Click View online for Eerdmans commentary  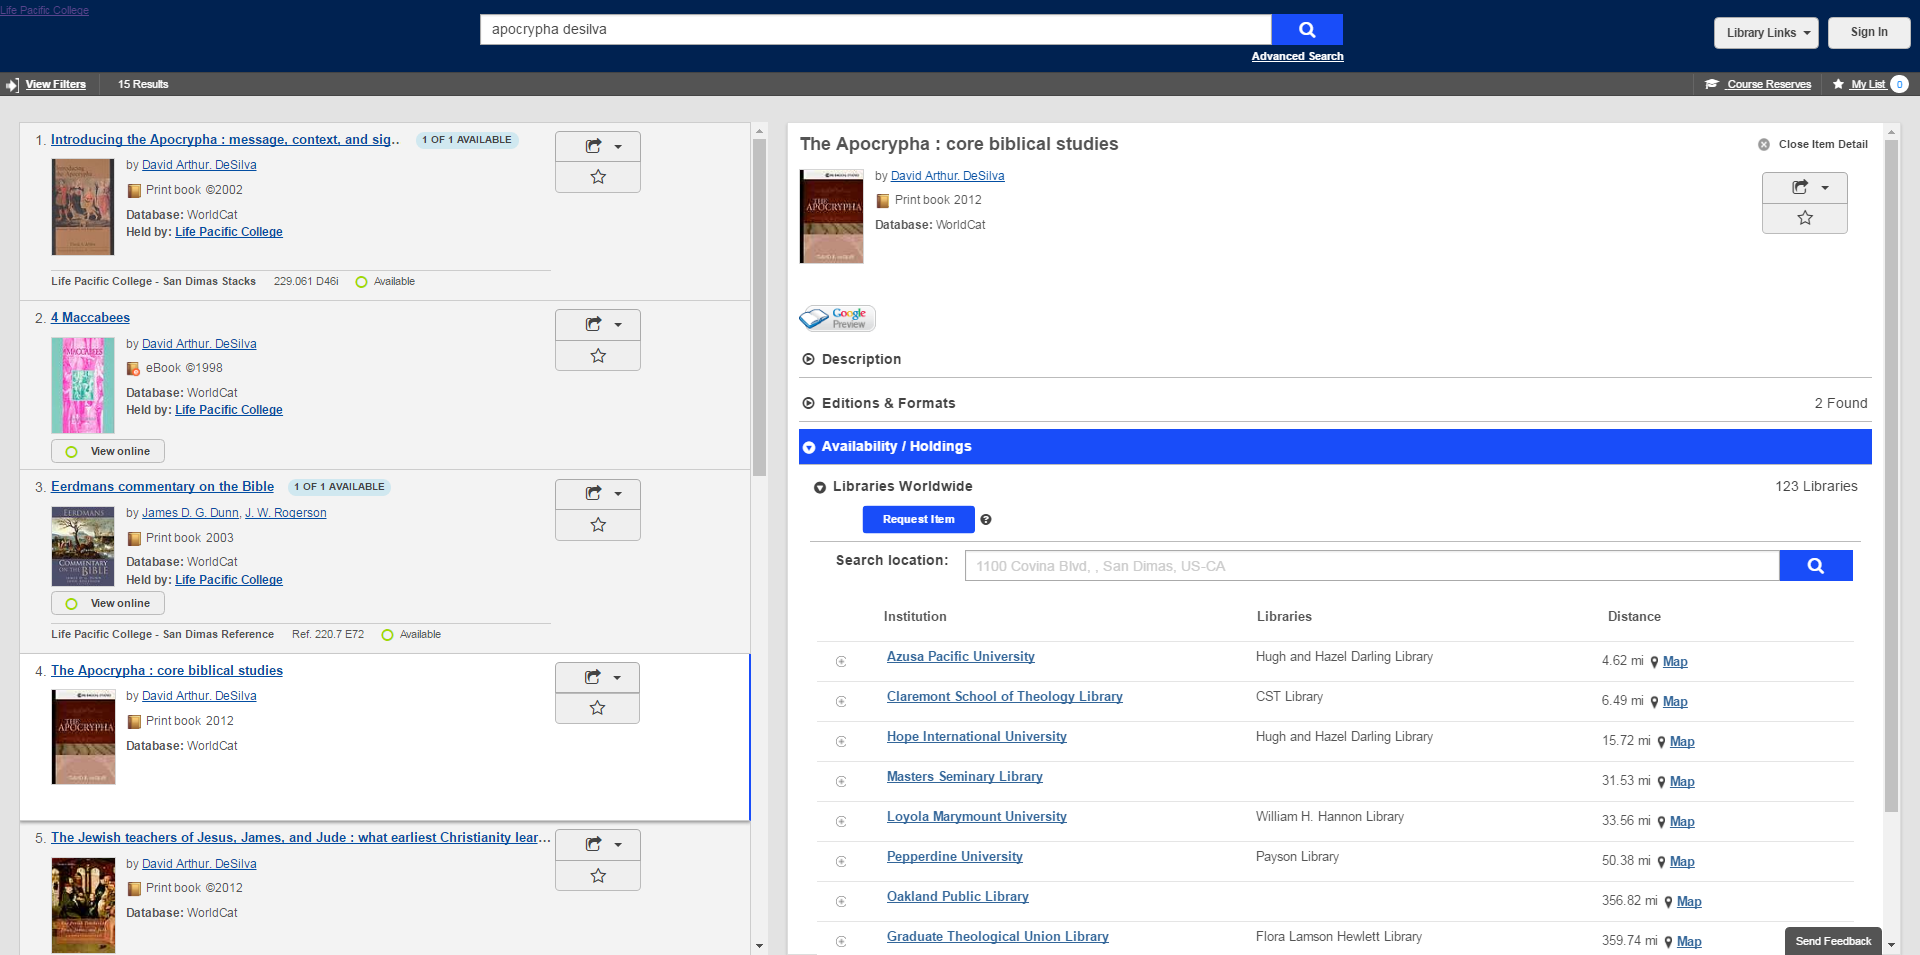pyautogui.click(x=108, y=604)
